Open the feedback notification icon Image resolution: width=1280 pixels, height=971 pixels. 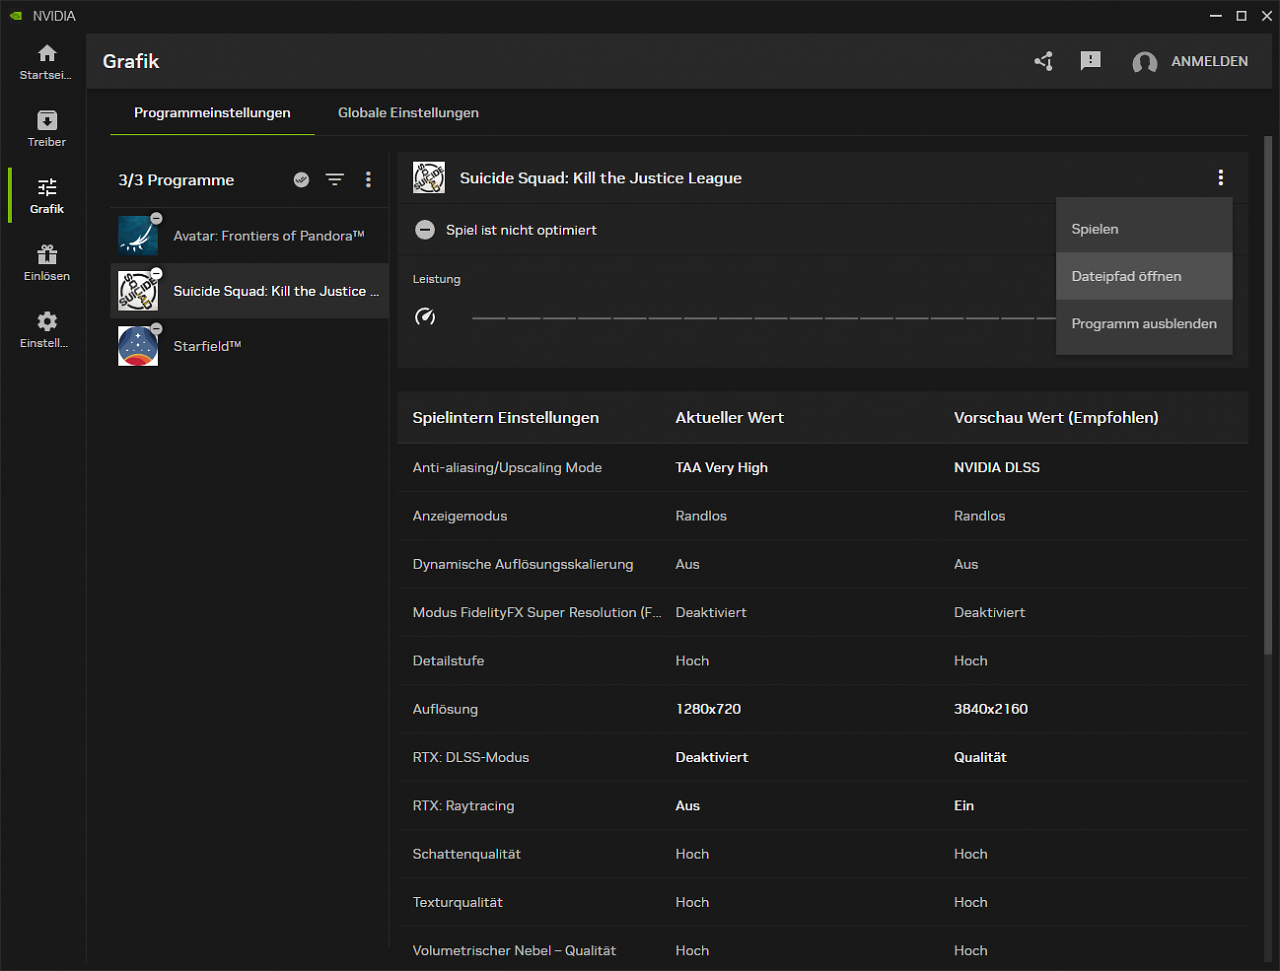pos(1090,62)
